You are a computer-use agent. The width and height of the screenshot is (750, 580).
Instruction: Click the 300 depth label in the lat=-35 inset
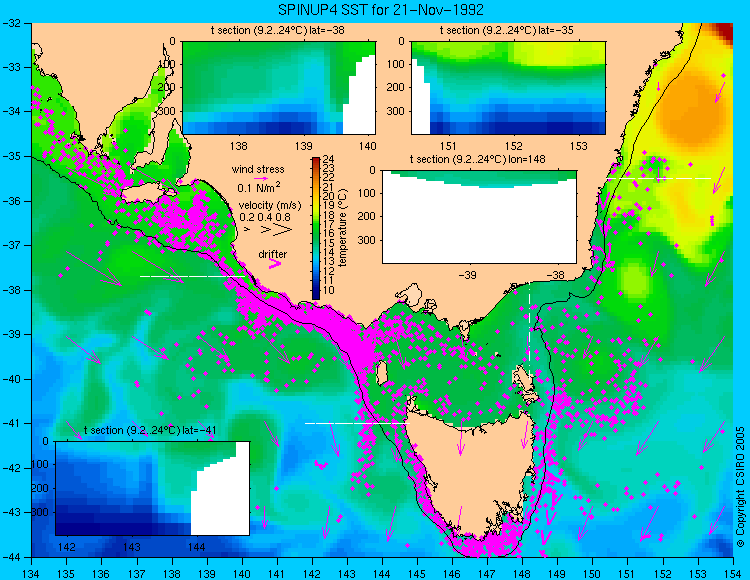pos(397,111)
